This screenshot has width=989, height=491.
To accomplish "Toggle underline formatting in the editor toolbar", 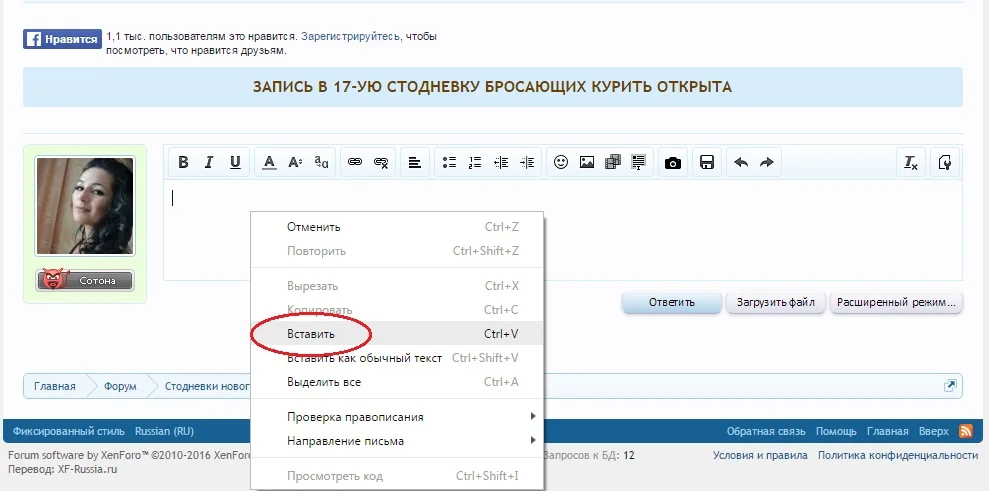I will (x=235, y=162).
